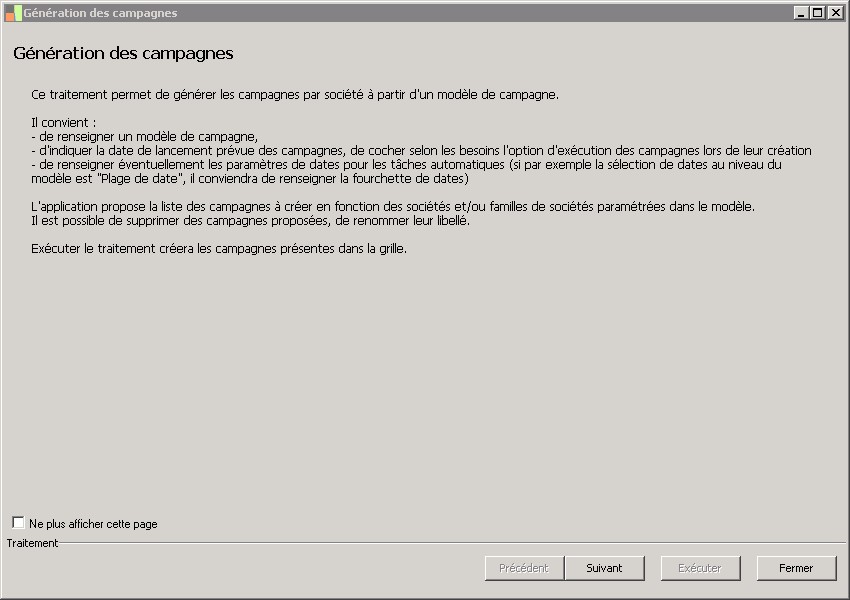Viewport: 850px width, 600px height.
Task: Click the line mentioning 'Plage de date'
Action: click(250, 179)
